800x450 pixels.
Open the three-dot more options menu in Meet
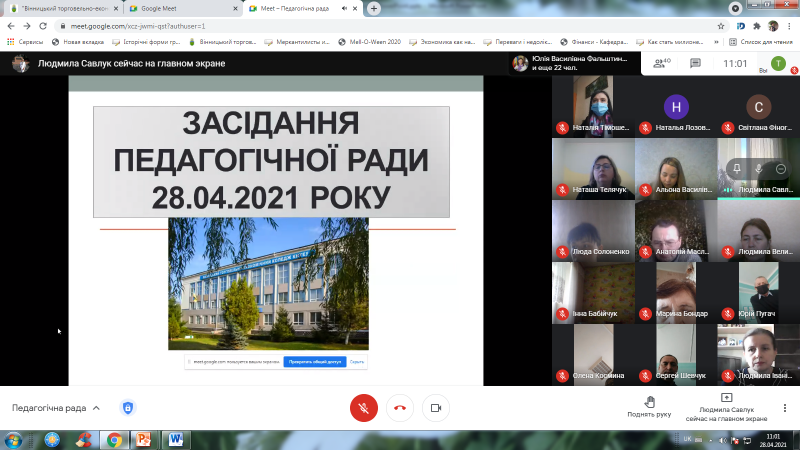coord(785,408)
